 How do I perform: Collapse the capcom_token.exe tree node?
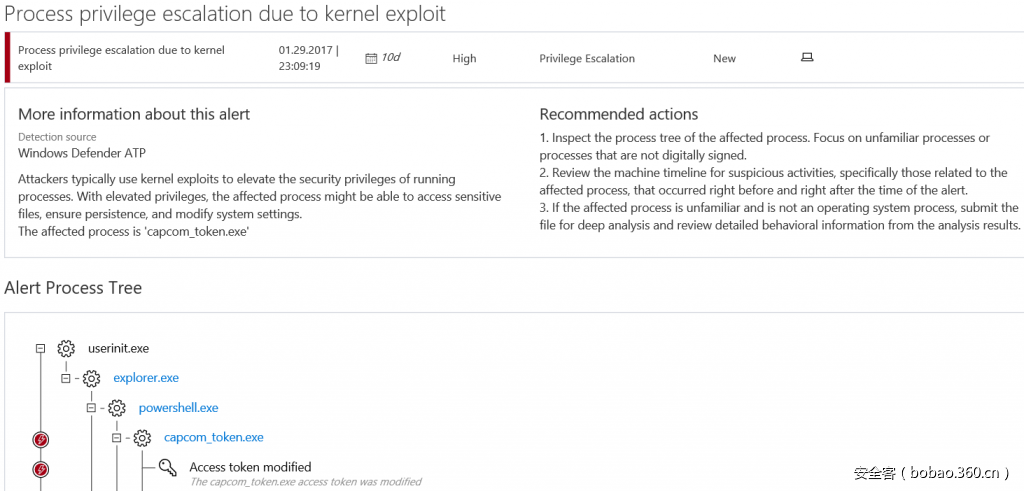pyautogui.click(x=116, y=438)
